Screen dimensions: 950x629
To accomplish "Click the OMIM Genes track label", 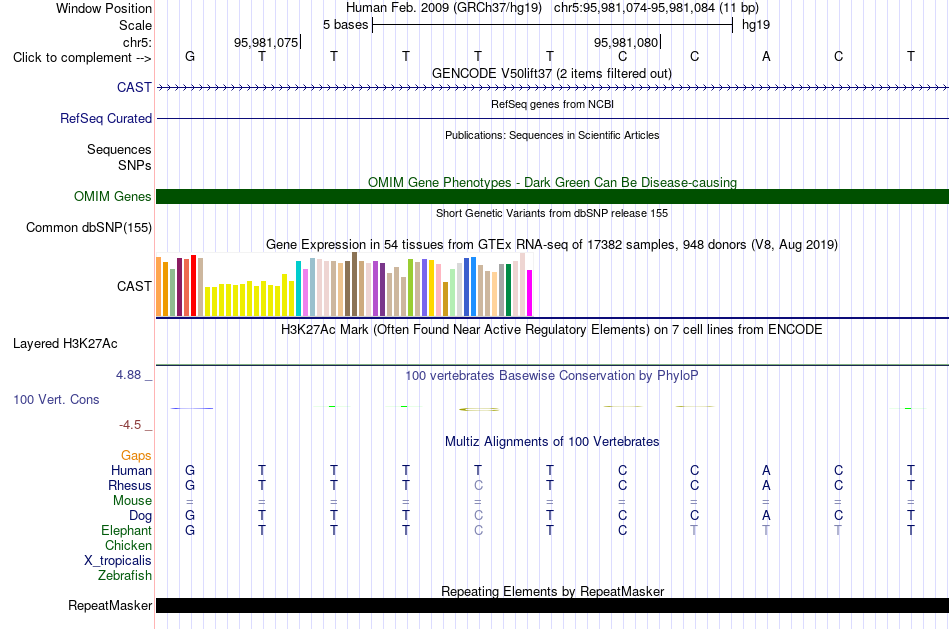I will pyautogui.click(x=112, y=196).
